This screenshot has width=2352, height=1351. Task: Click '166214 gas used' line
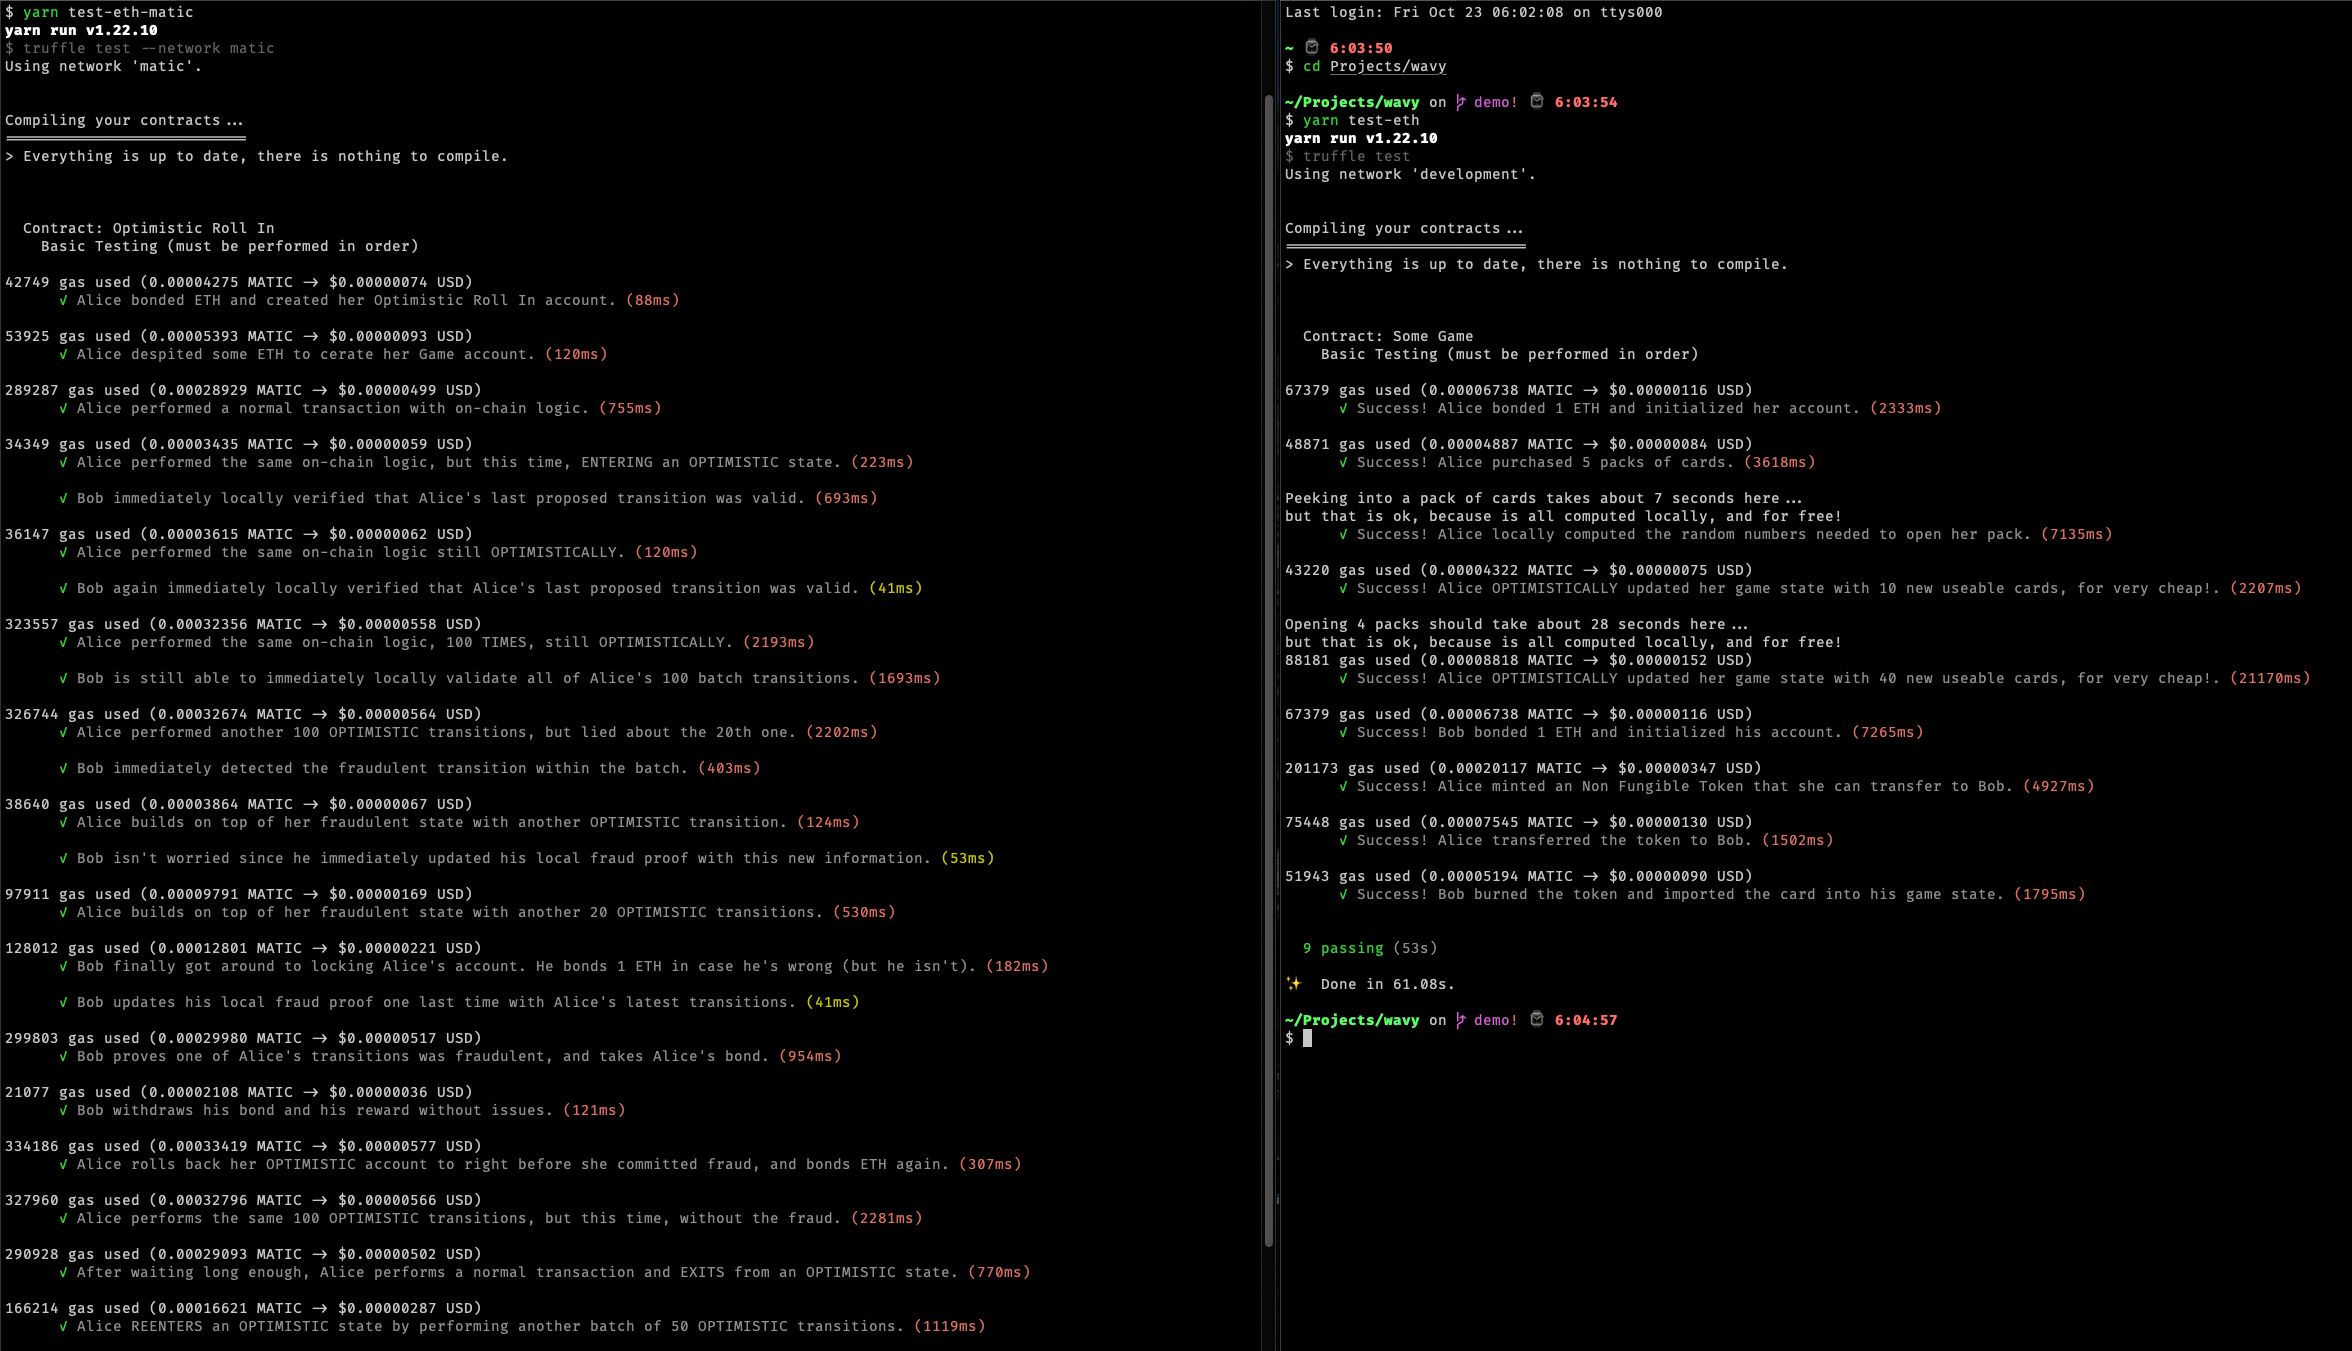243,1308
